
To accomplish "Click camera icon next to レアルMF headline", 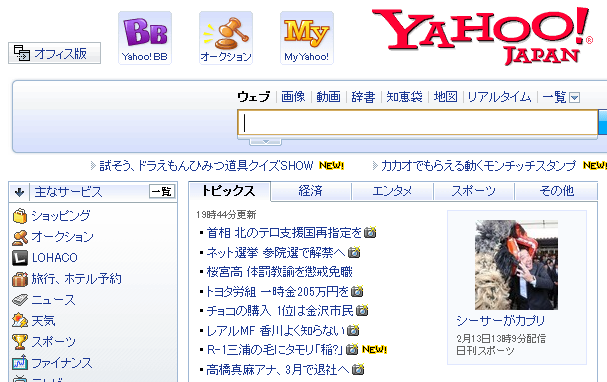I will [x=353, y=330].
